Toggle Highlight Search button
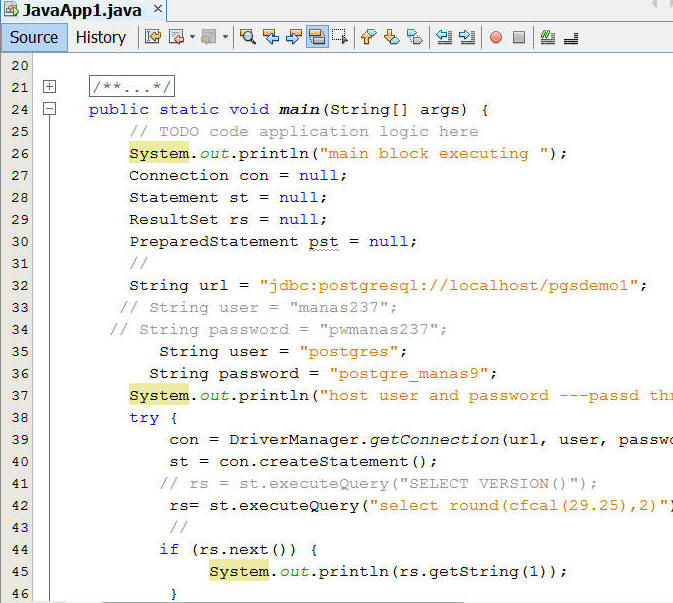The width and height of the screenshot is (673, 603). [x=317, y=37]
